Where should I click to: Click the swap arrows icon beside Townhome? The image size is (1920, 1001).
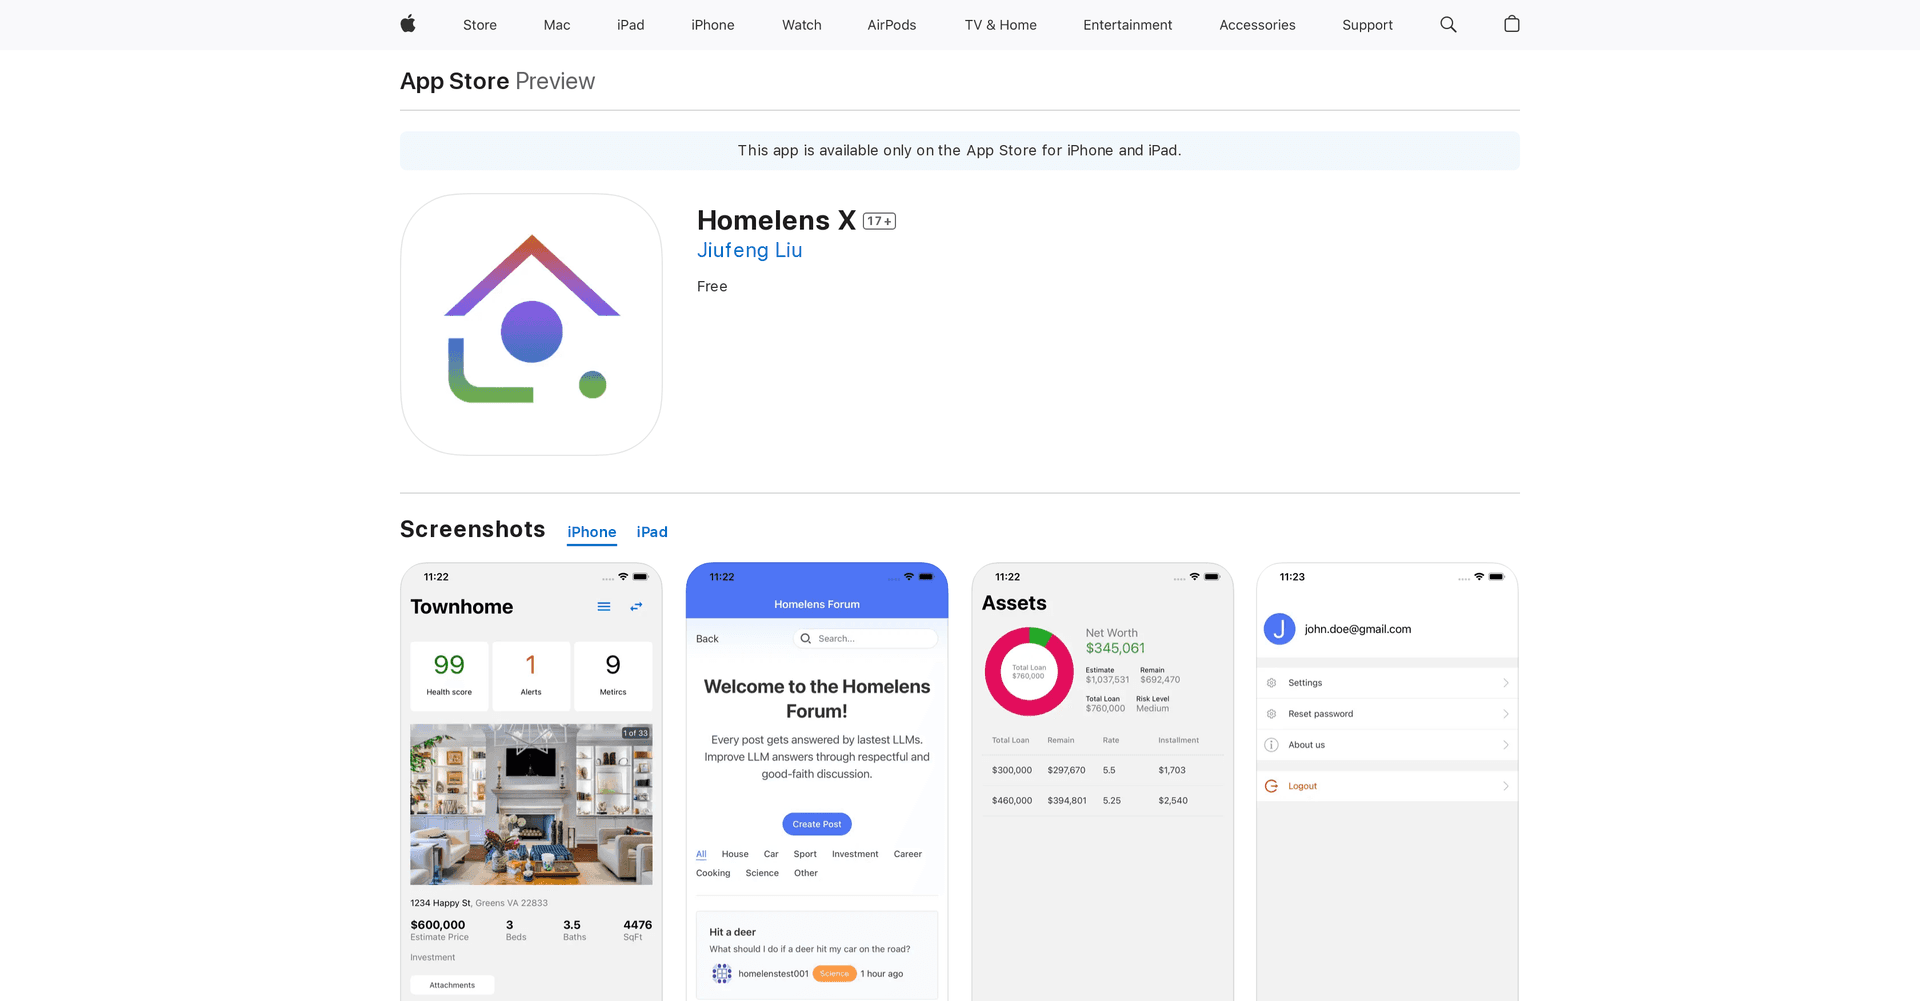[x=636, y=607]
